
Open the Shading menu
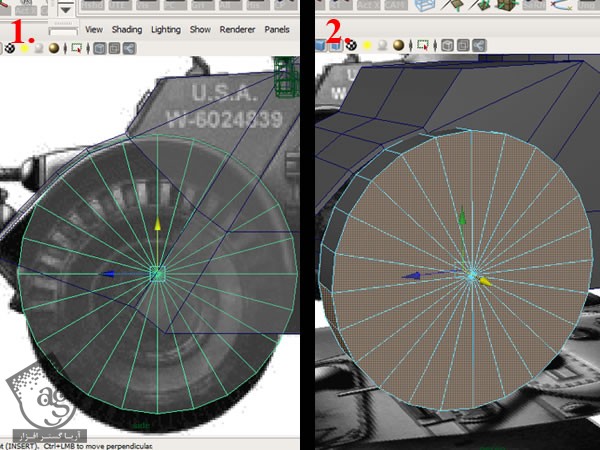(x=126, y=30)
